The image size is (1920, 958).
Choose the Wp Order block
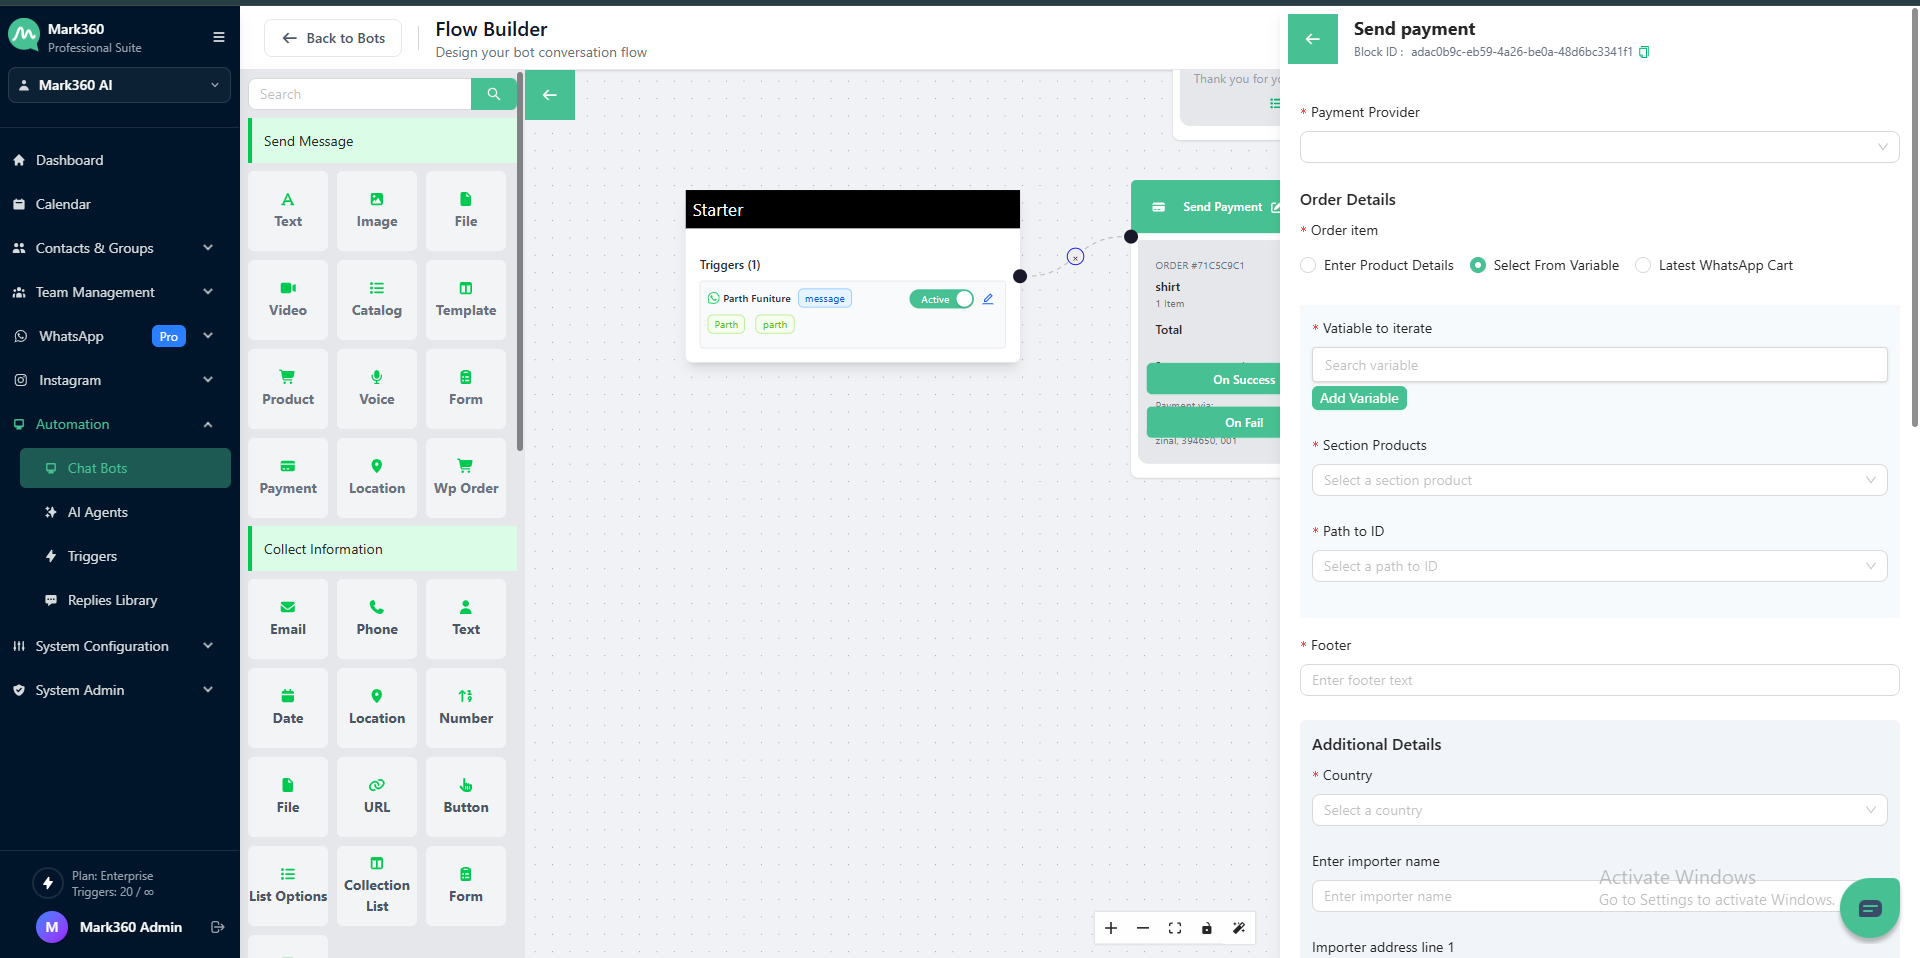465,477
